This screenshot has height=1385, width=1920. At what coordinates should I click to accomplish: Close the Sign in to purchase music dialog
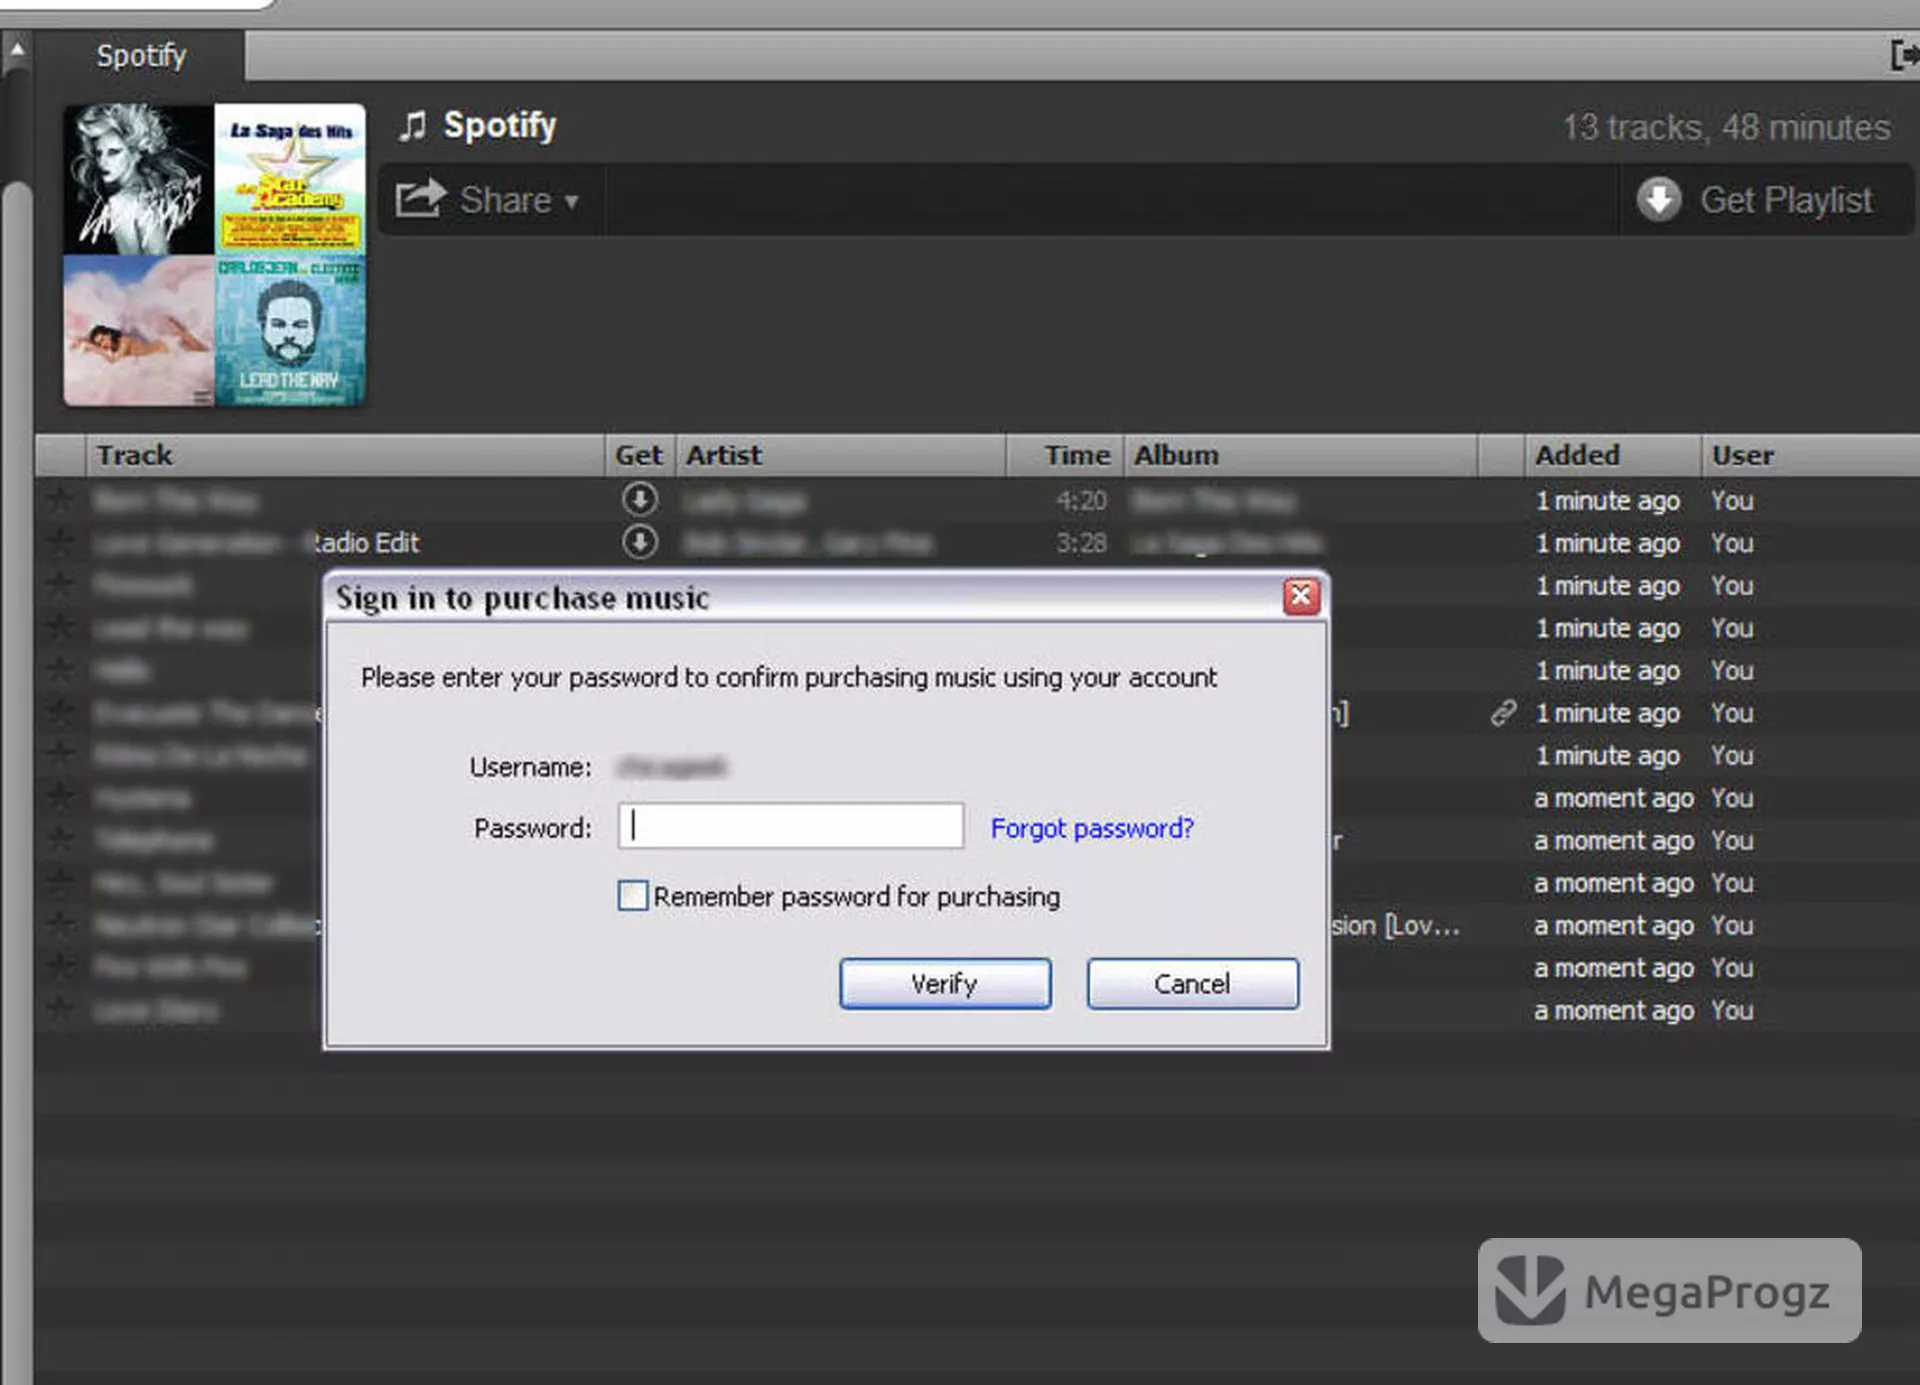[x=1301, y=597]
